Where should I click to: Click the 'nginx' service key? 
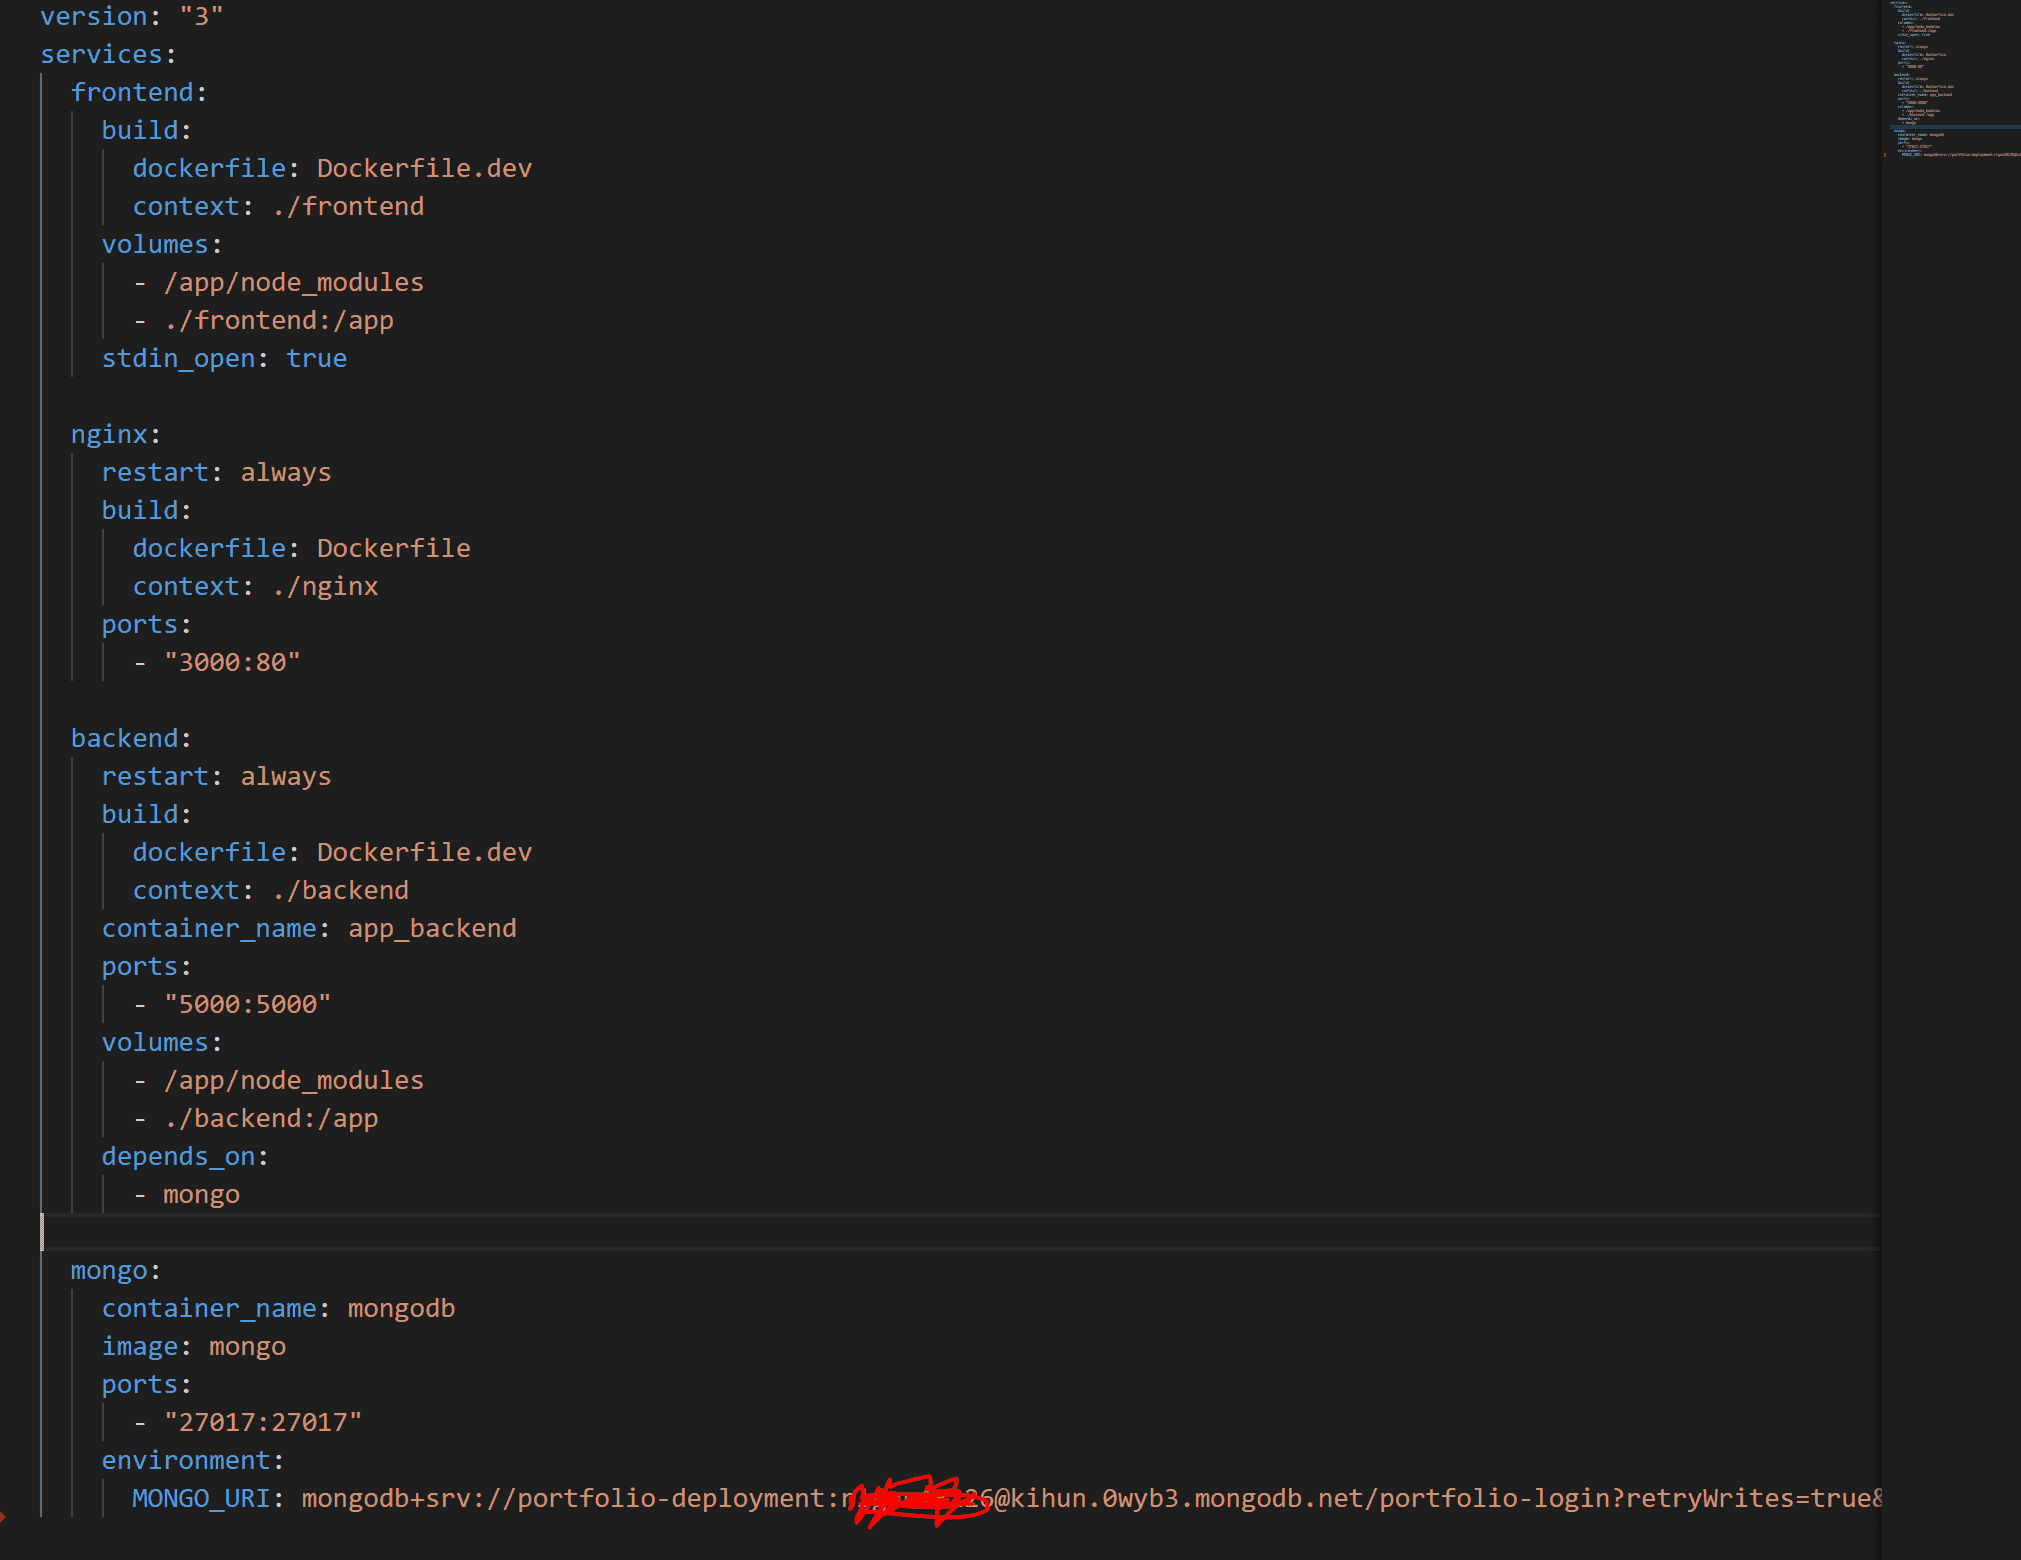tap(109, 434)
